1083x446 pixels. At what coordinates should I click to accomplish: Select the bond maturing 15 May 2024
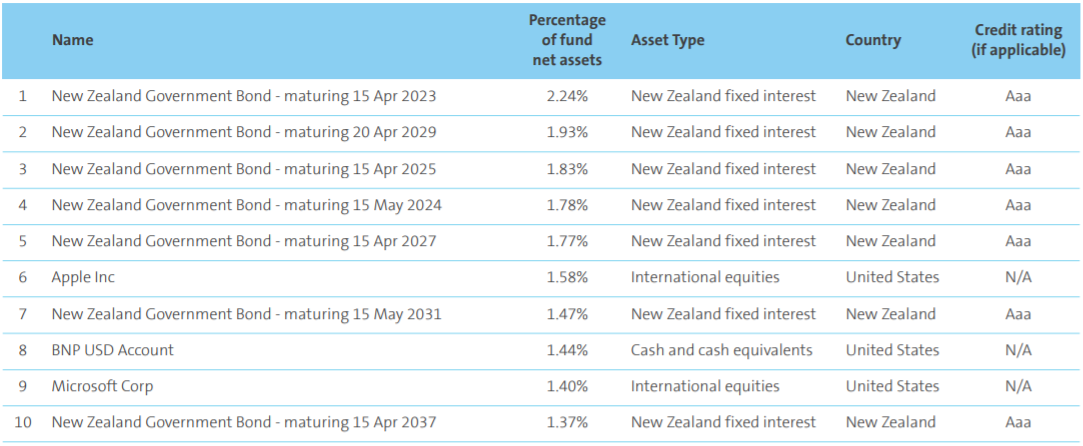pos(246,205)
